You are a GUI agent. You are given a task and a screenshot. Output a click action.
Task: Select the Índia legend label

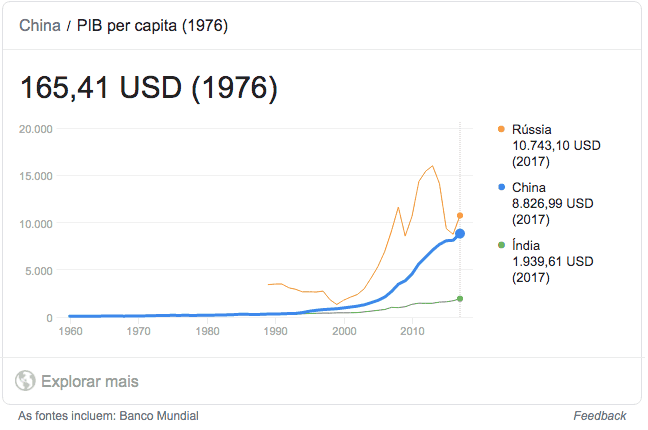tap(528, 245)
